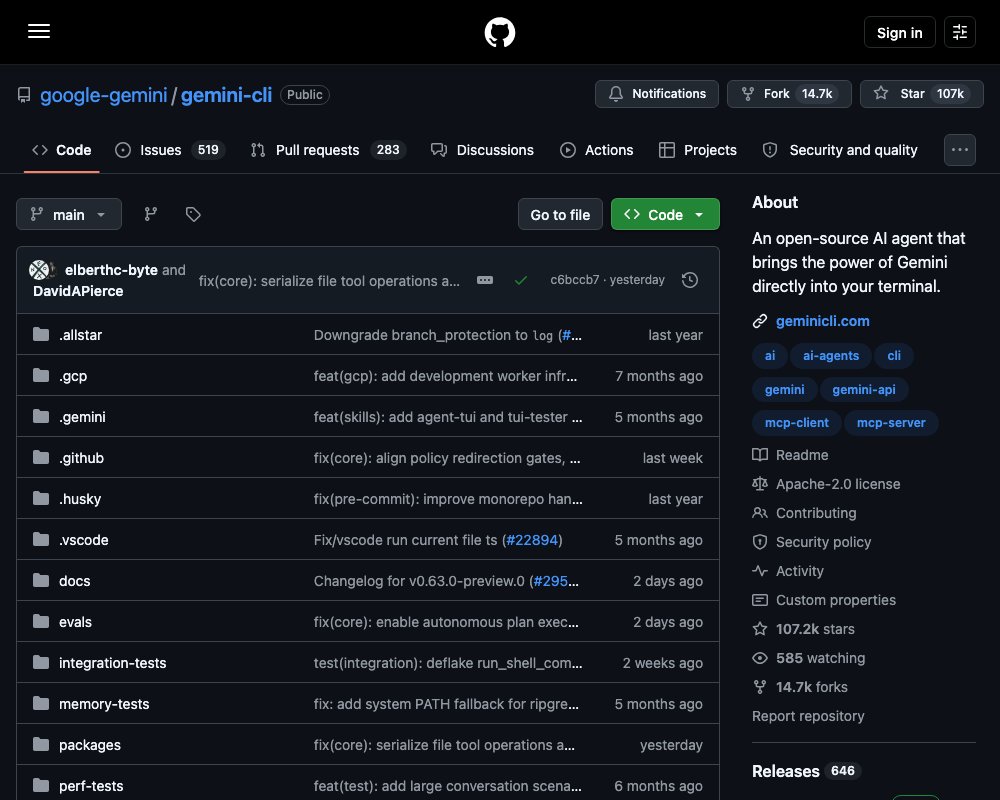This screenshot has height=800, width=1000.
Task: Select the ai-agents topic tag
Action: [x=830, y=355]
